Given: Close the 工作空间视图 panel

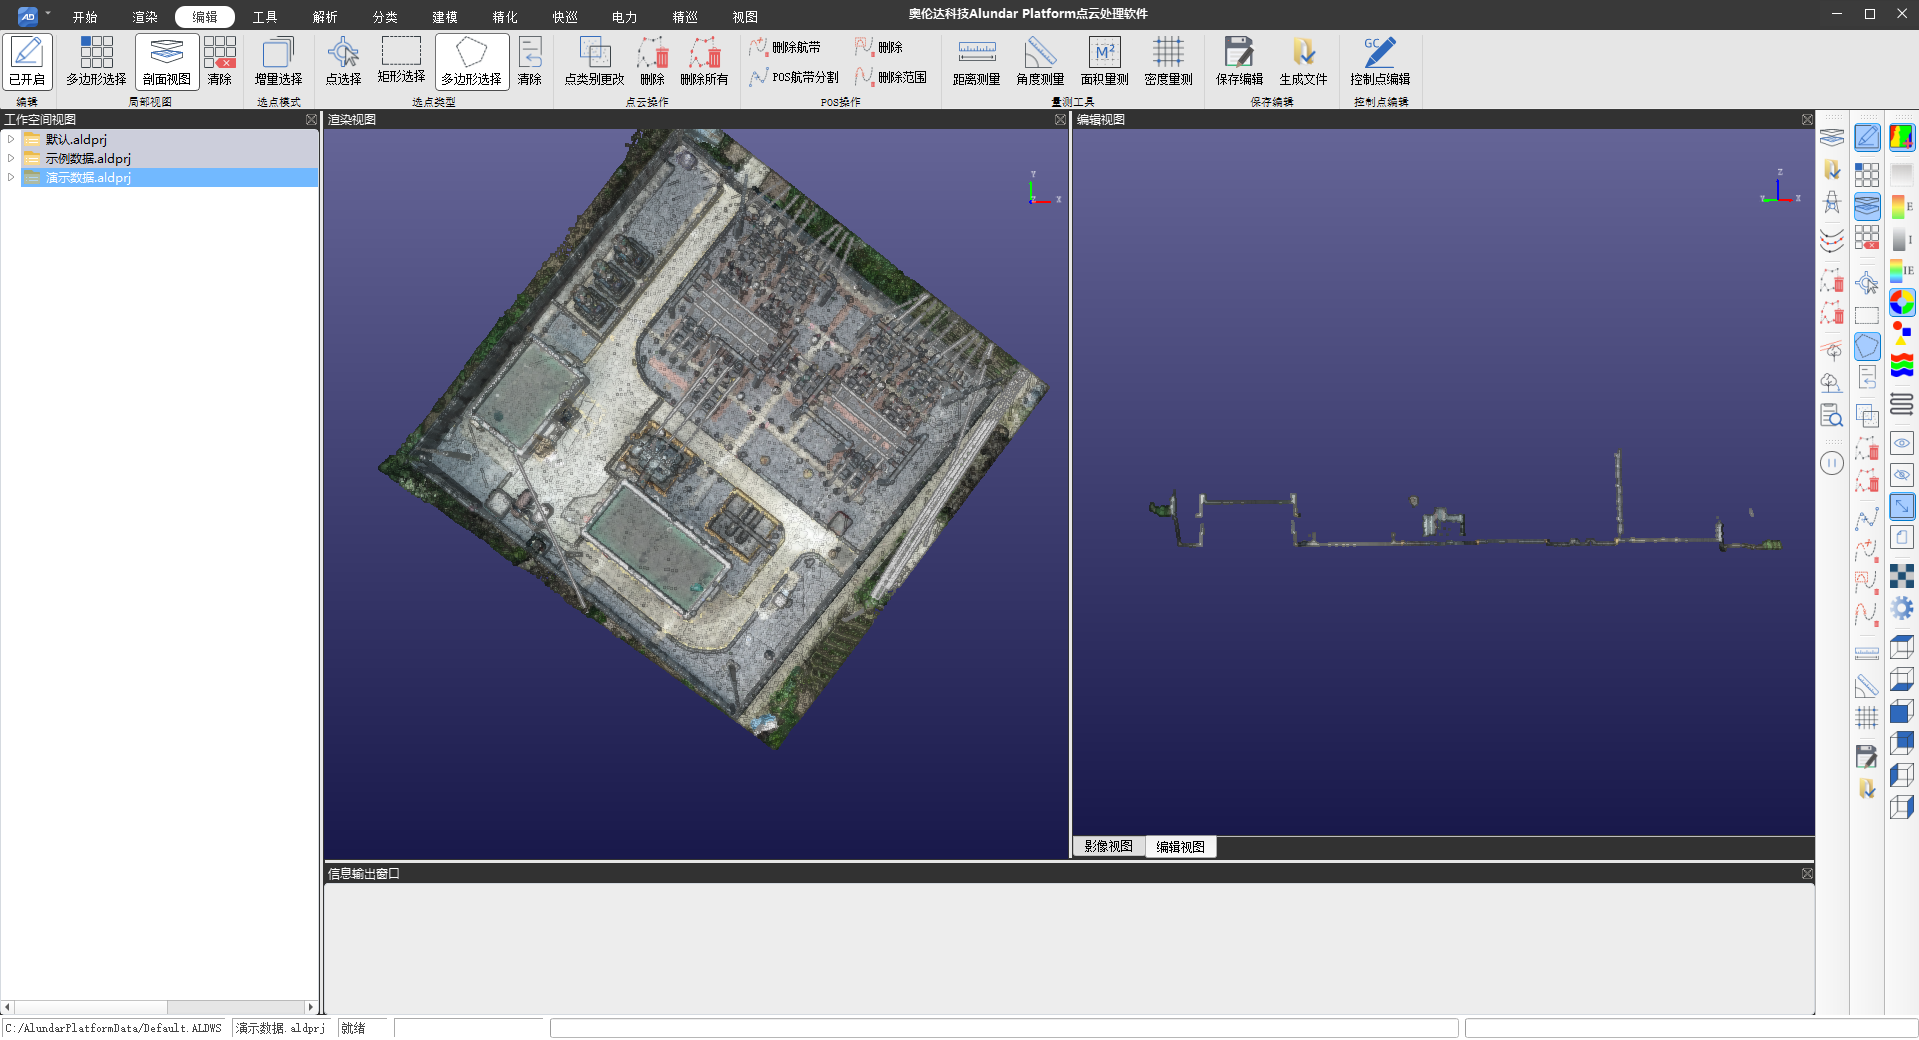Looking at the screenshot, I should pyautogui.click(x=311, y=119).
